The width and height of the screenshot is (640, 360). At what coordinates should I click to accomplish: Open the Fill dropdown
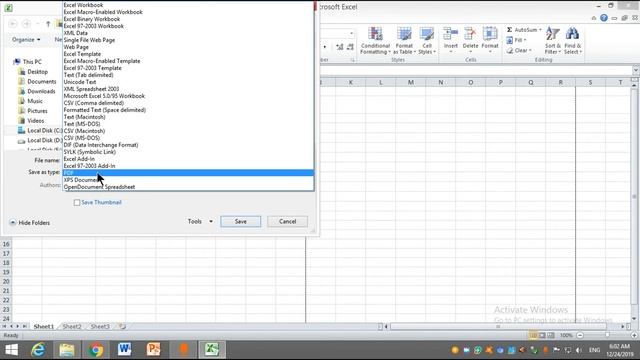tap(516, 40)
